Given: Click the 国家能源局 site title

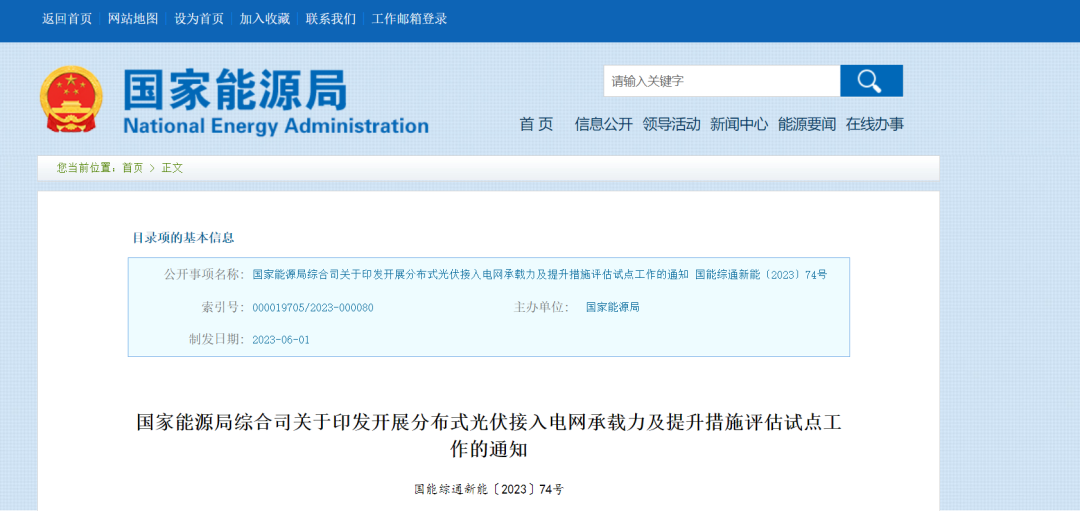Looking at the screenshot, I should [235, 91].
